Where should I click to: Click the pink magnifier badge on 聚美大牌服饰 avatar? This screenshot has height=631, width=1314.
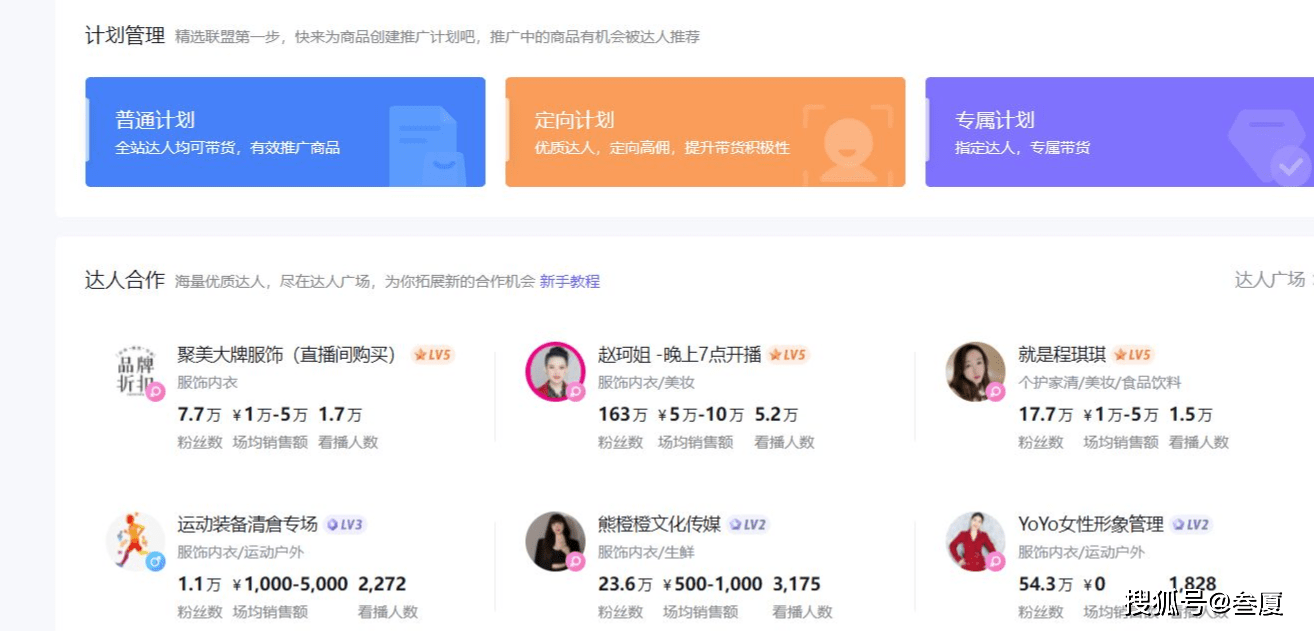(153, 391)
